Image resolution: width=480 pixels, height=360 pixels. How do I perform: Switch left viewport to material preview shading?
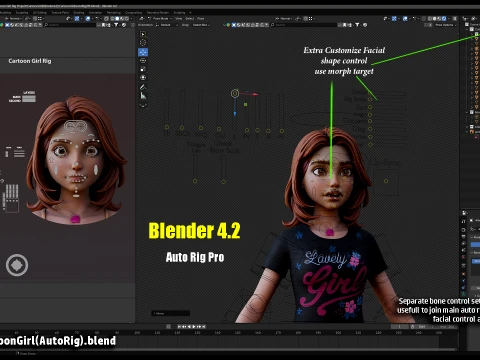tap(122, 18)
